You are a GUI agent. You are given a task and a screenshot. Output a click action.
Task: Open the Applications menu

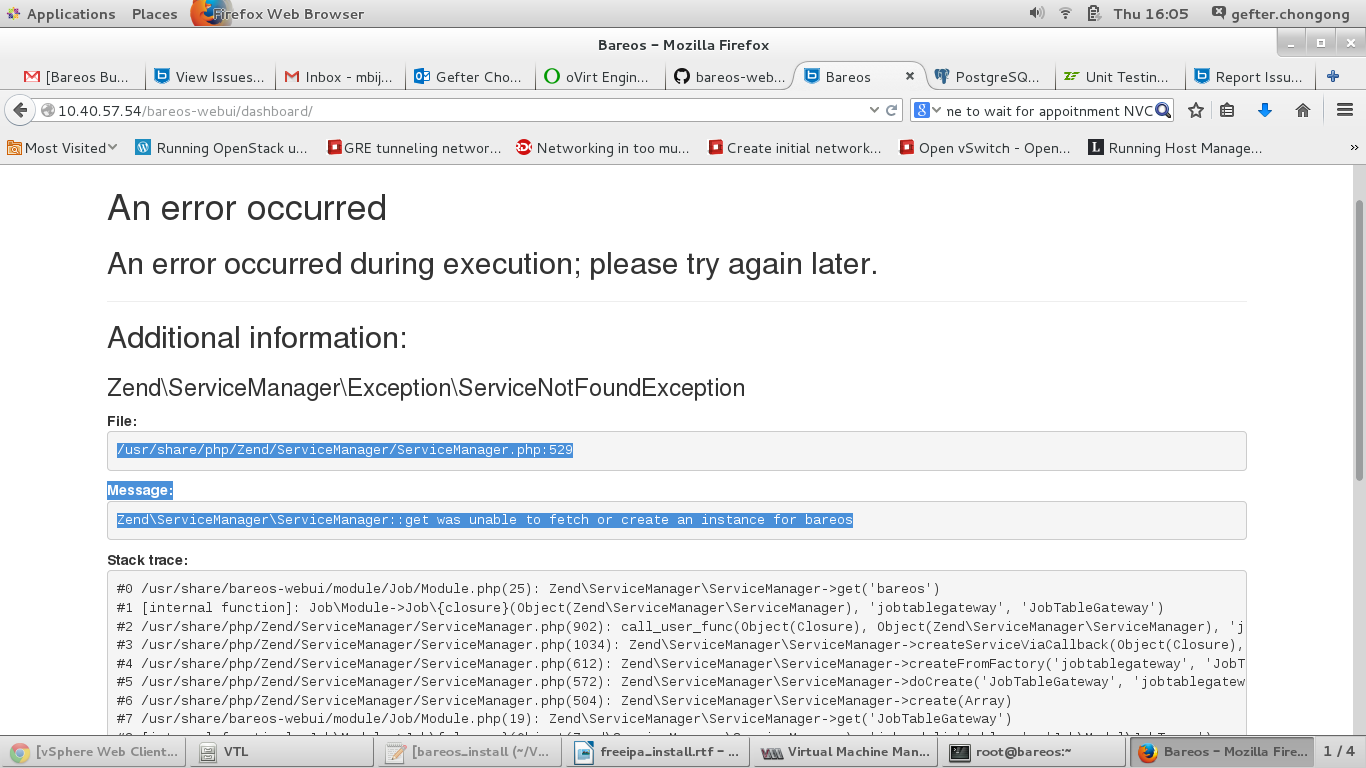(x=60, y=14)
